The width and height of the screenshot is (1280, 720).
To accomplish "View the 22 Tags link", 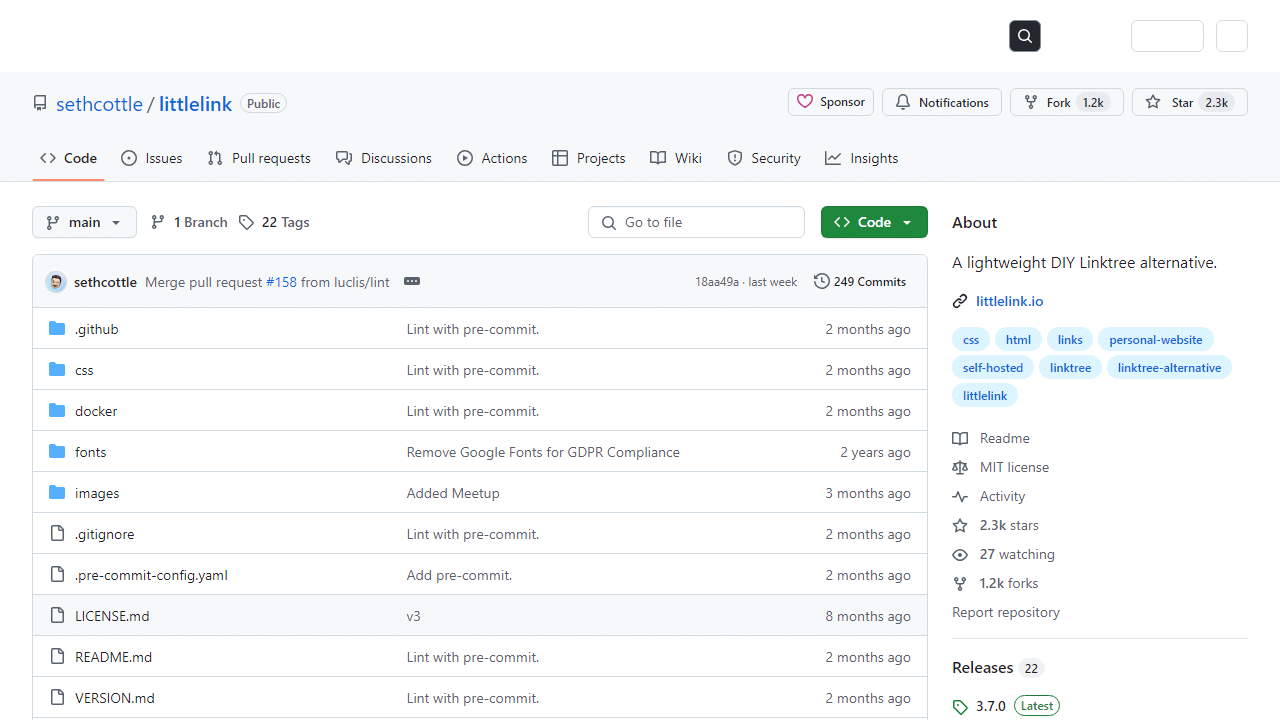I will (x=274, y=222).
